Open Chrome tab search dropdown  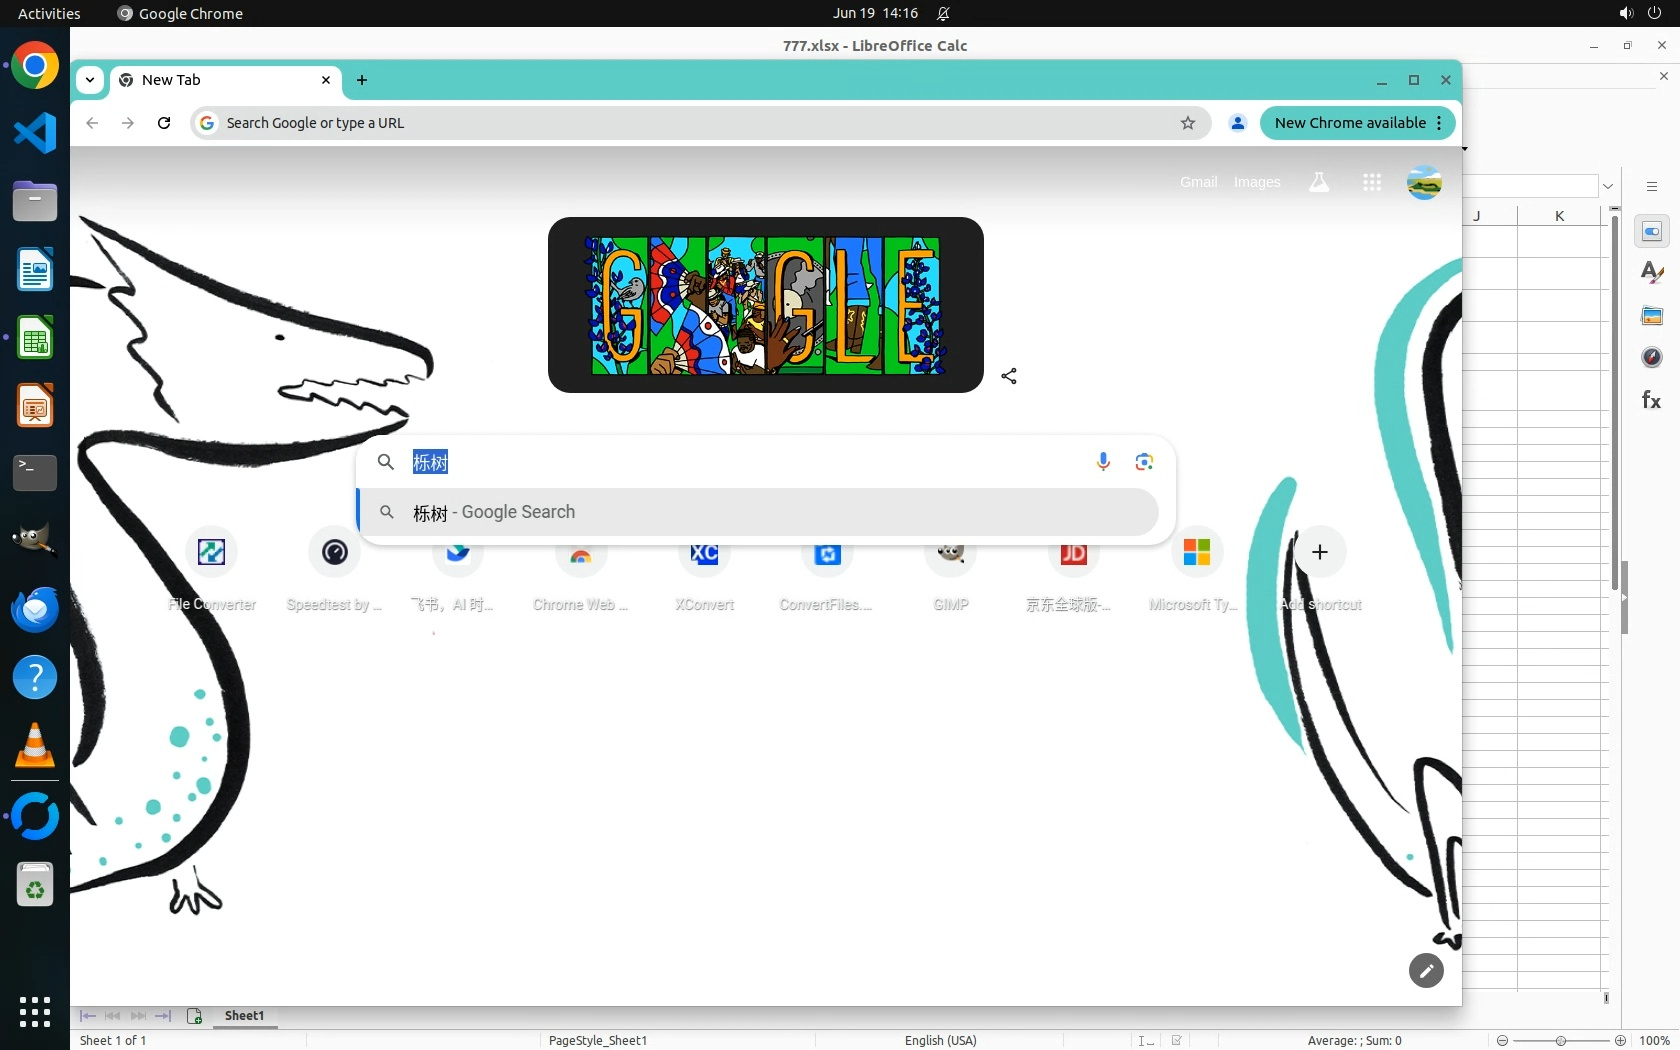[x=90, y=80]
